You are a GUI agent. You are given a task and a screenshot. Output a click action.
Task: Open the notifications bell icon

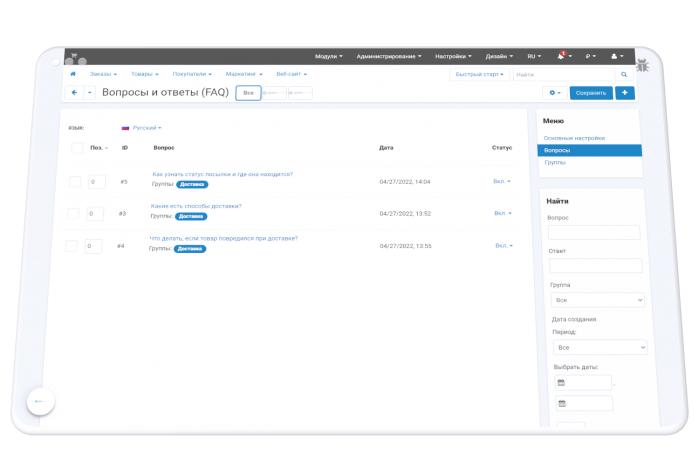(561, 56)
